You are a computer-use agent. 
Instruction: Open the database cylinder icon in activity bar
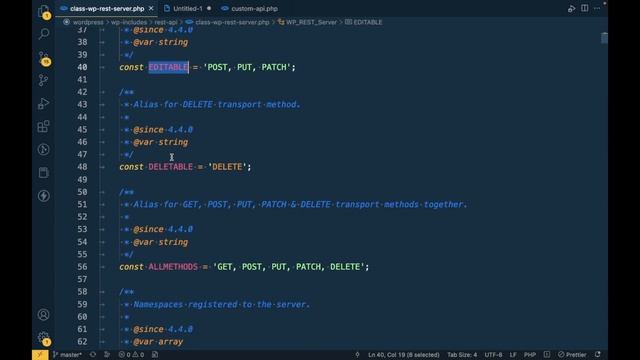(x=43, y=173)
